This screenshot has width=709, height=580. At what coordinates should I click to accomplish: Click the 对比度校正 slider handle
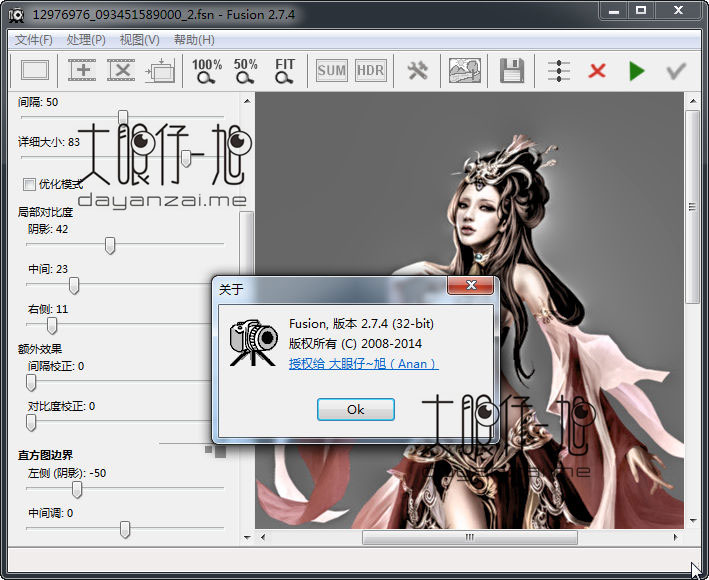click(31, 422)
